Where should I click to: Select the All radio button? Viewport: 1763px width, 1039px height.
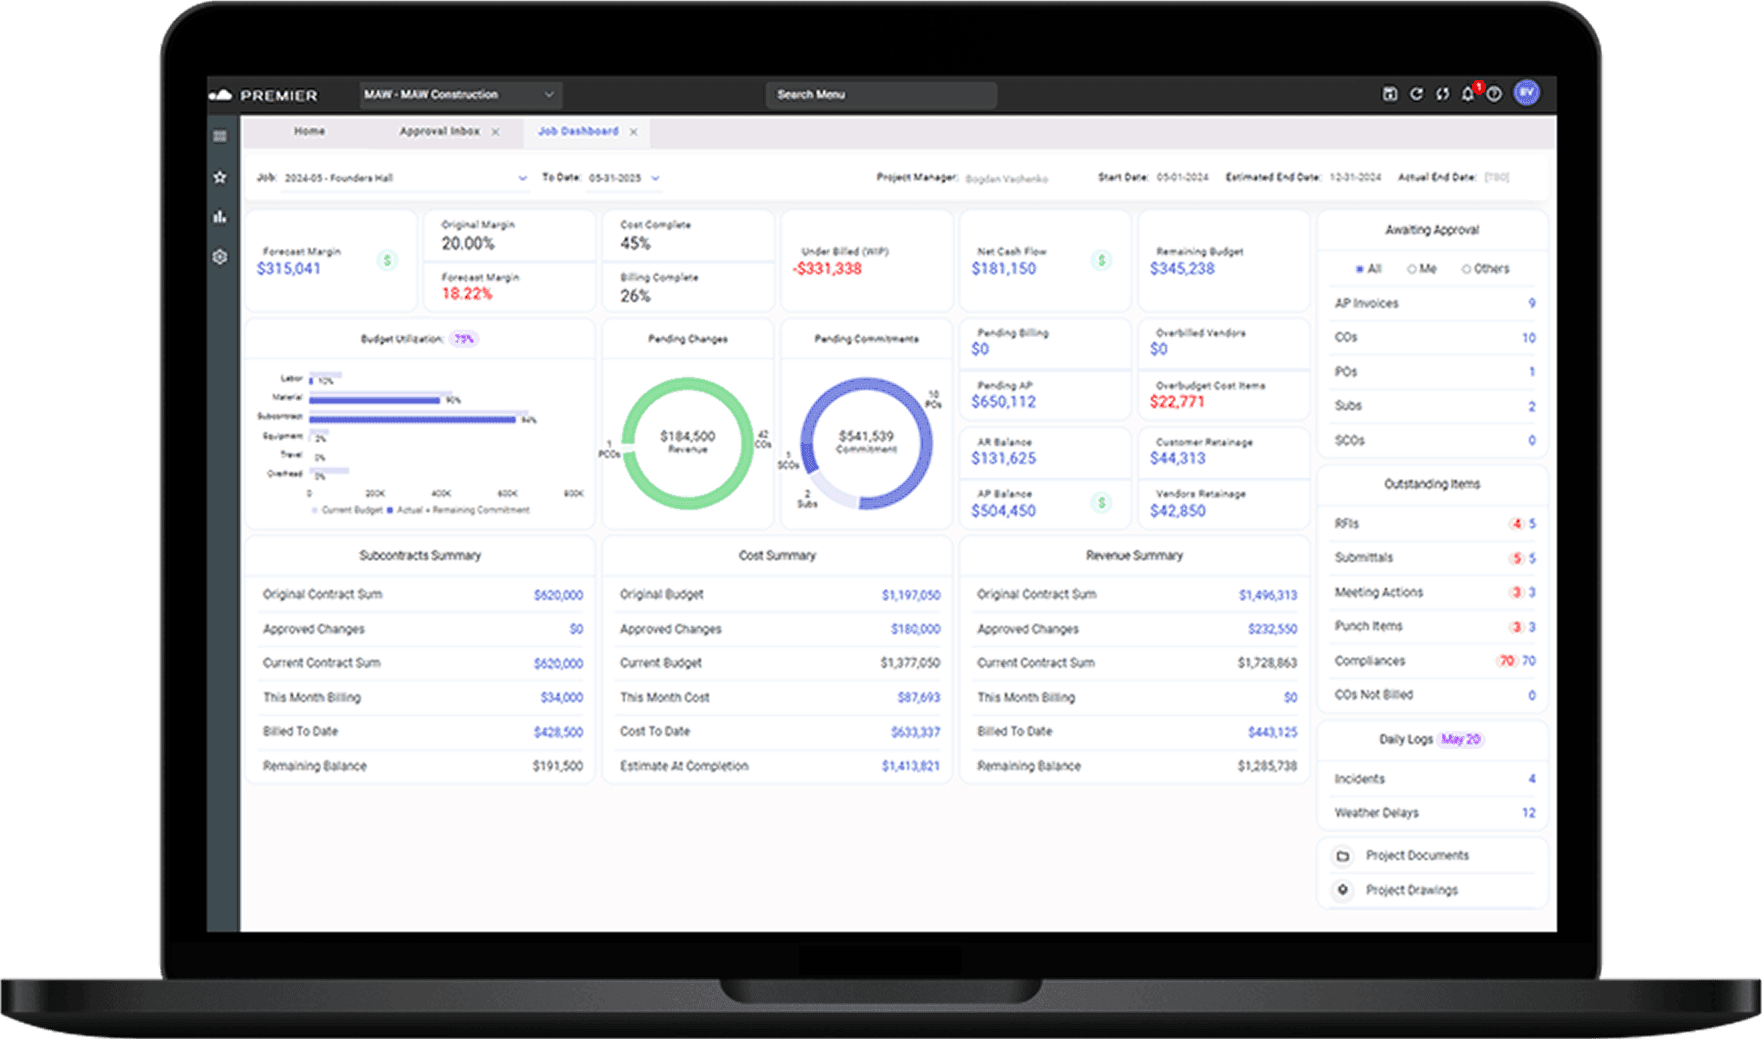pos(1359,269)
